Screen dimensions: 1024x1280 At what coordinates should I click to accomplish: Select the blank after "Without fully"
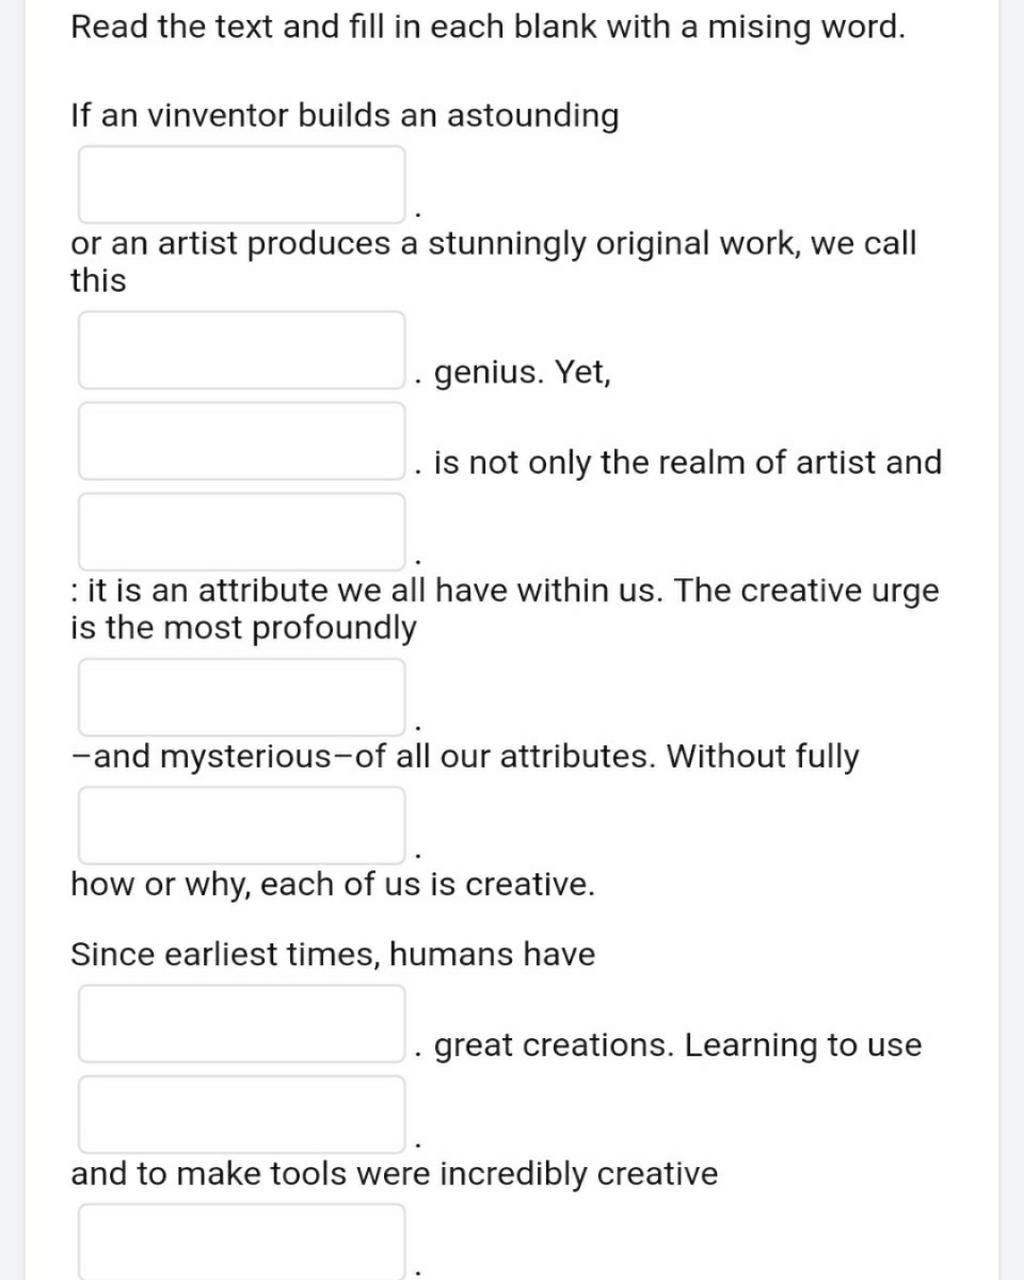tap(242, 825)
